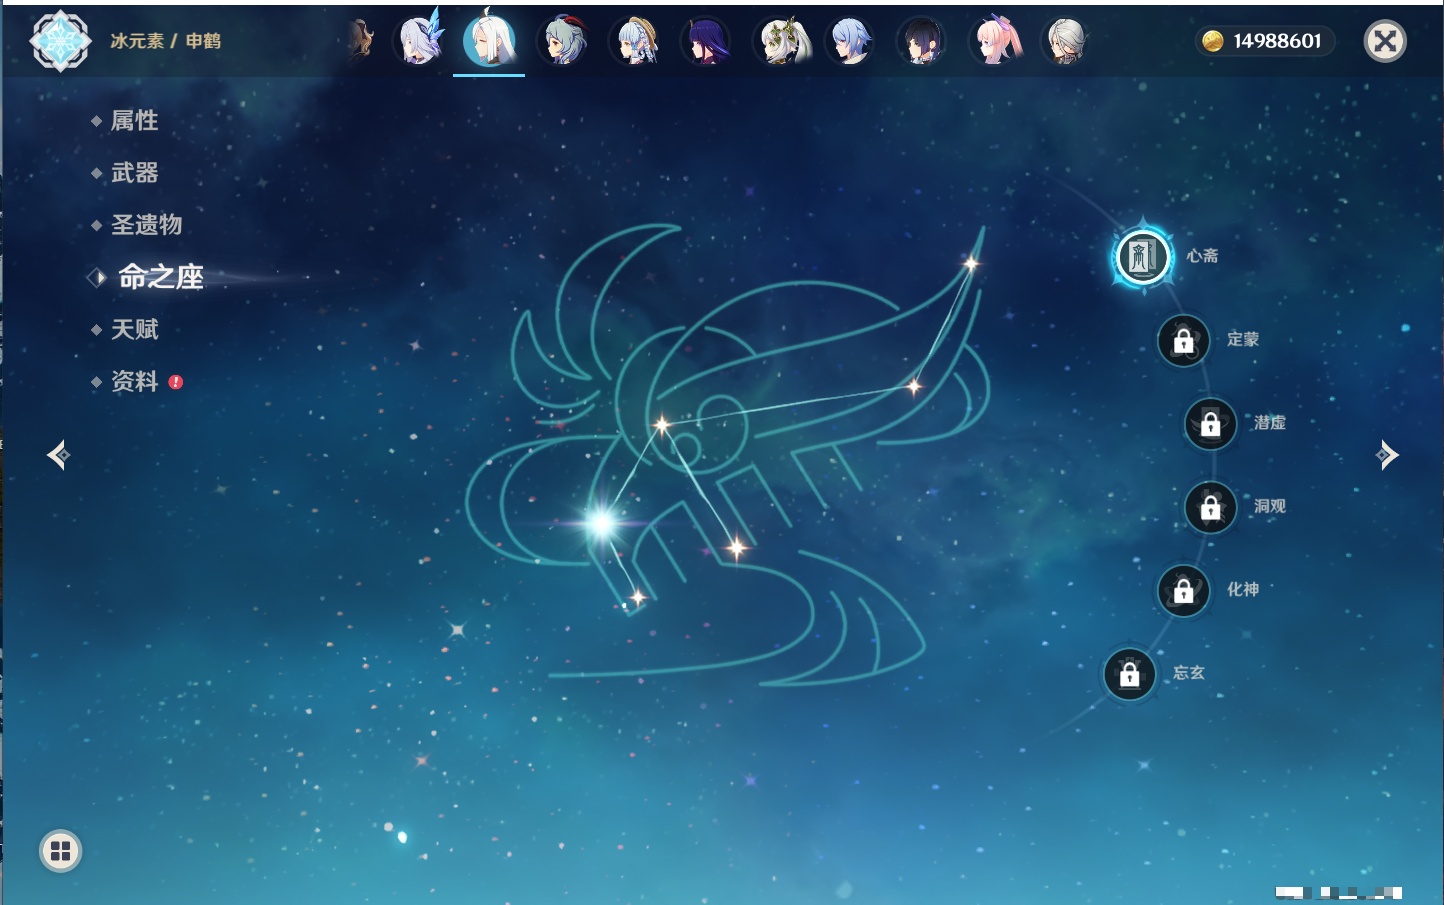Switch to the teal-haired avatar with red horns

563,41
